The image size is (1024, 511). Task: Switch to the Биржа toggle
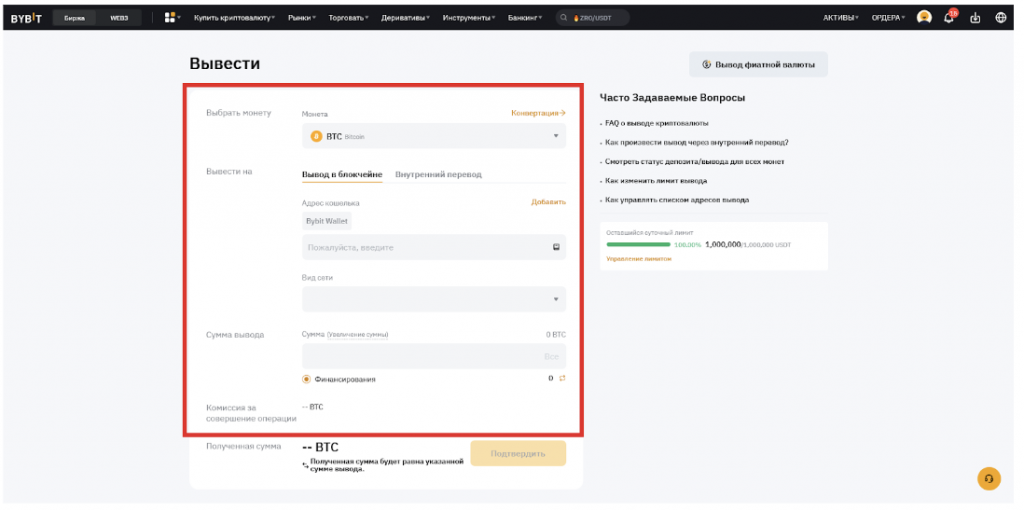[74, 17]
